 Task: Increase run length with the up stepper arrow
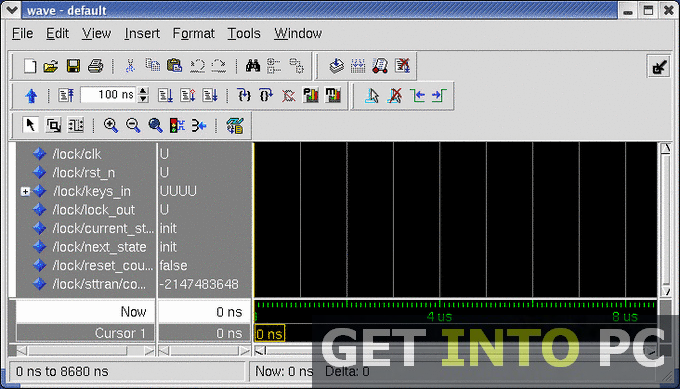tap(143, 91)
